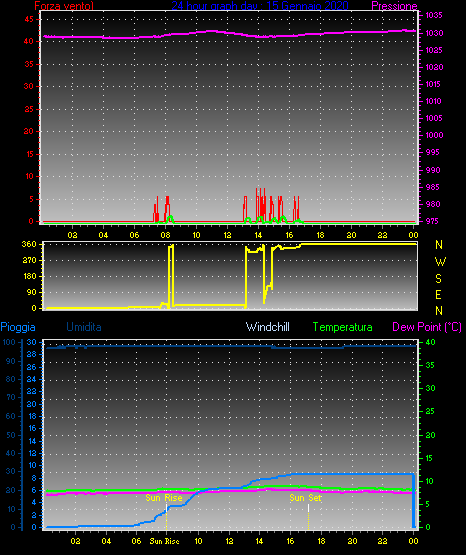Click the green Temperatura legend label
This screenshot has width=466, height=555.
pos(343,327)
